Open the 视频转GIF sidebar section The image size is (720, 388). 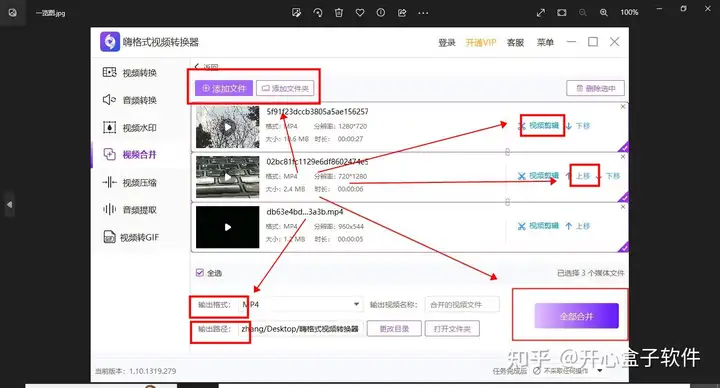pyautogui.click(x=130, y=237)
